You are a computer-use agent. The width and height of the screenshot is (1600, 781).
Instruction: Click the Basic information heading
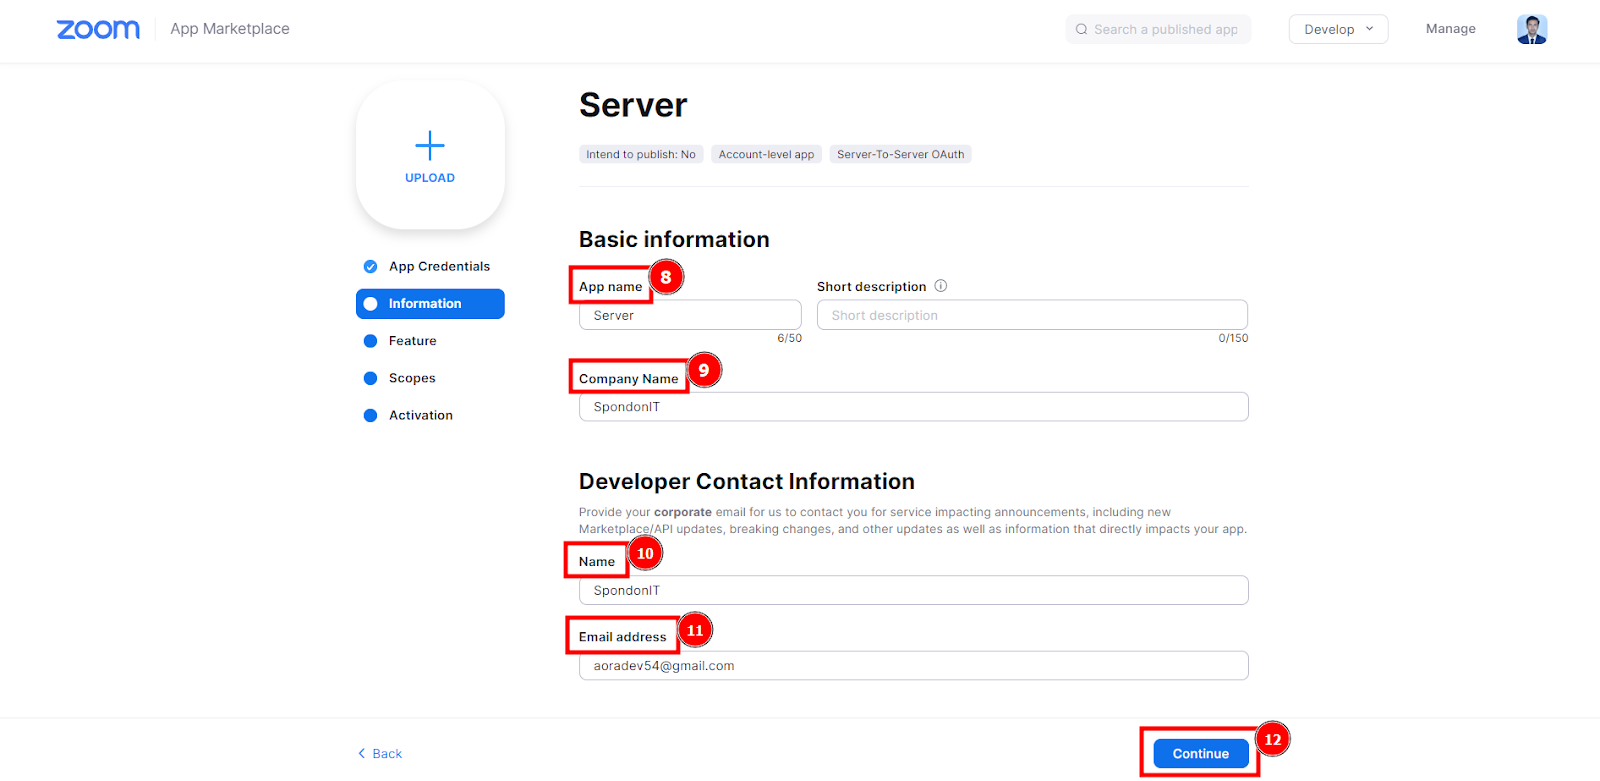click(674, 240)
